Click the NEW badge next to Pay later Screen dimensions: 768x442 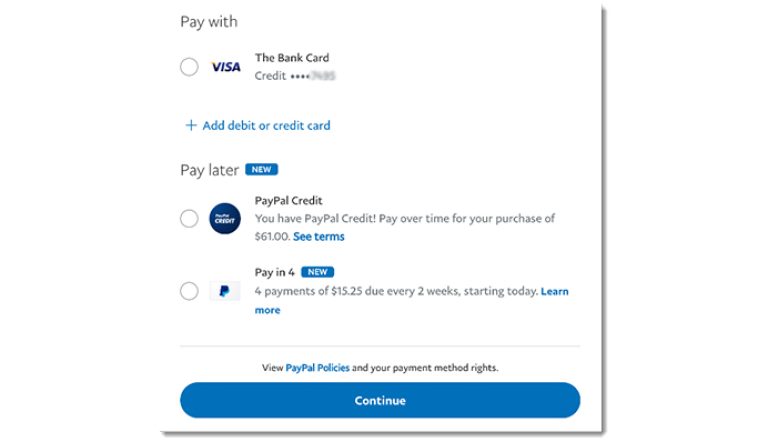(261, 170)
